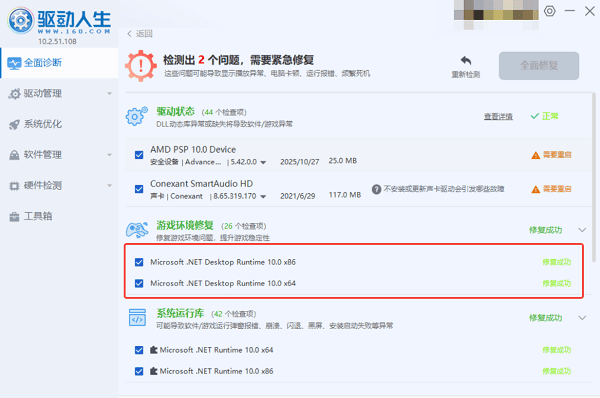Click 需要重启 for Conexant SmartAudio HD

tap(557, 189)
